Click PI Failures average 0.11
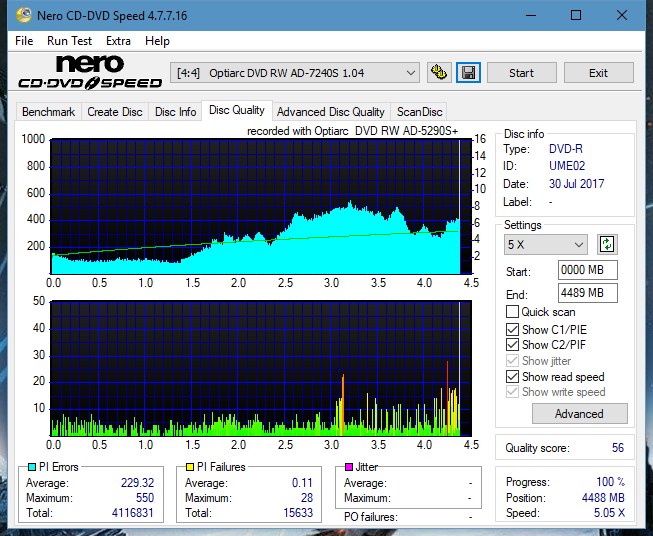Viewport: 653px width, 536px height. click(302, 483)
